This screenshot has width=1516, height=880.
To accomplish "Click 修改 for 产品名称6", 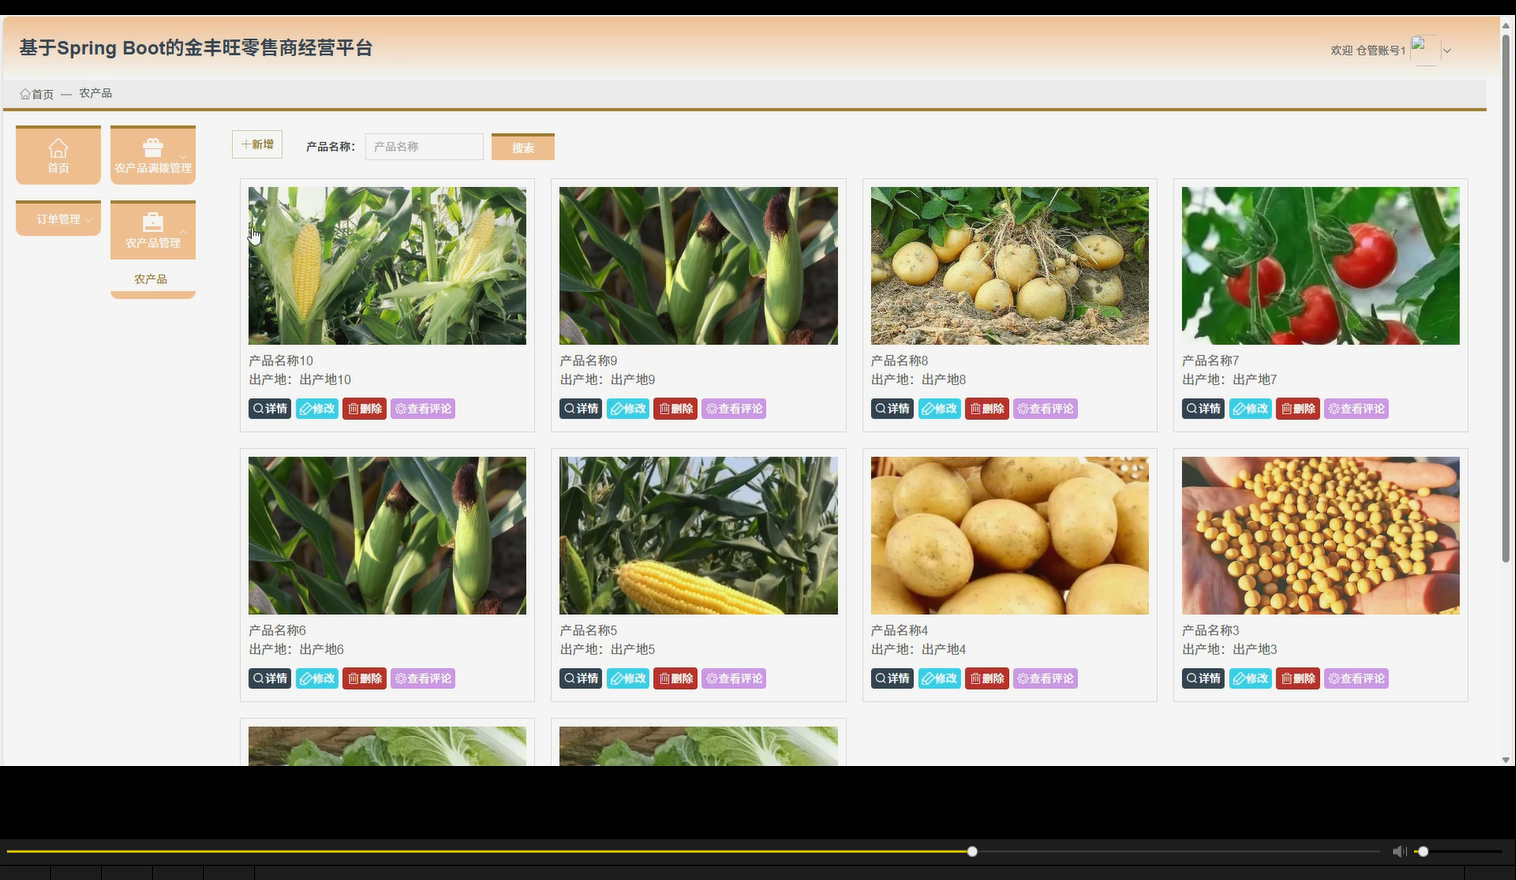I will [x=317, y=679].
